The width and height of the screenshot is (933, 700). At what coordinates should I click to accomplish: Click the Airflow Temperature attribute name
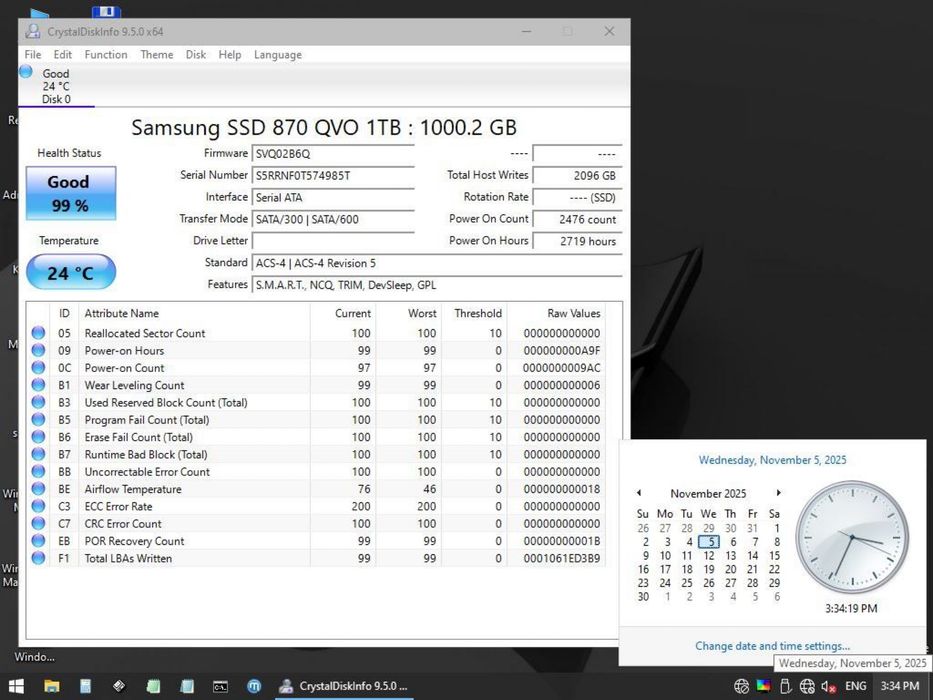133,489
